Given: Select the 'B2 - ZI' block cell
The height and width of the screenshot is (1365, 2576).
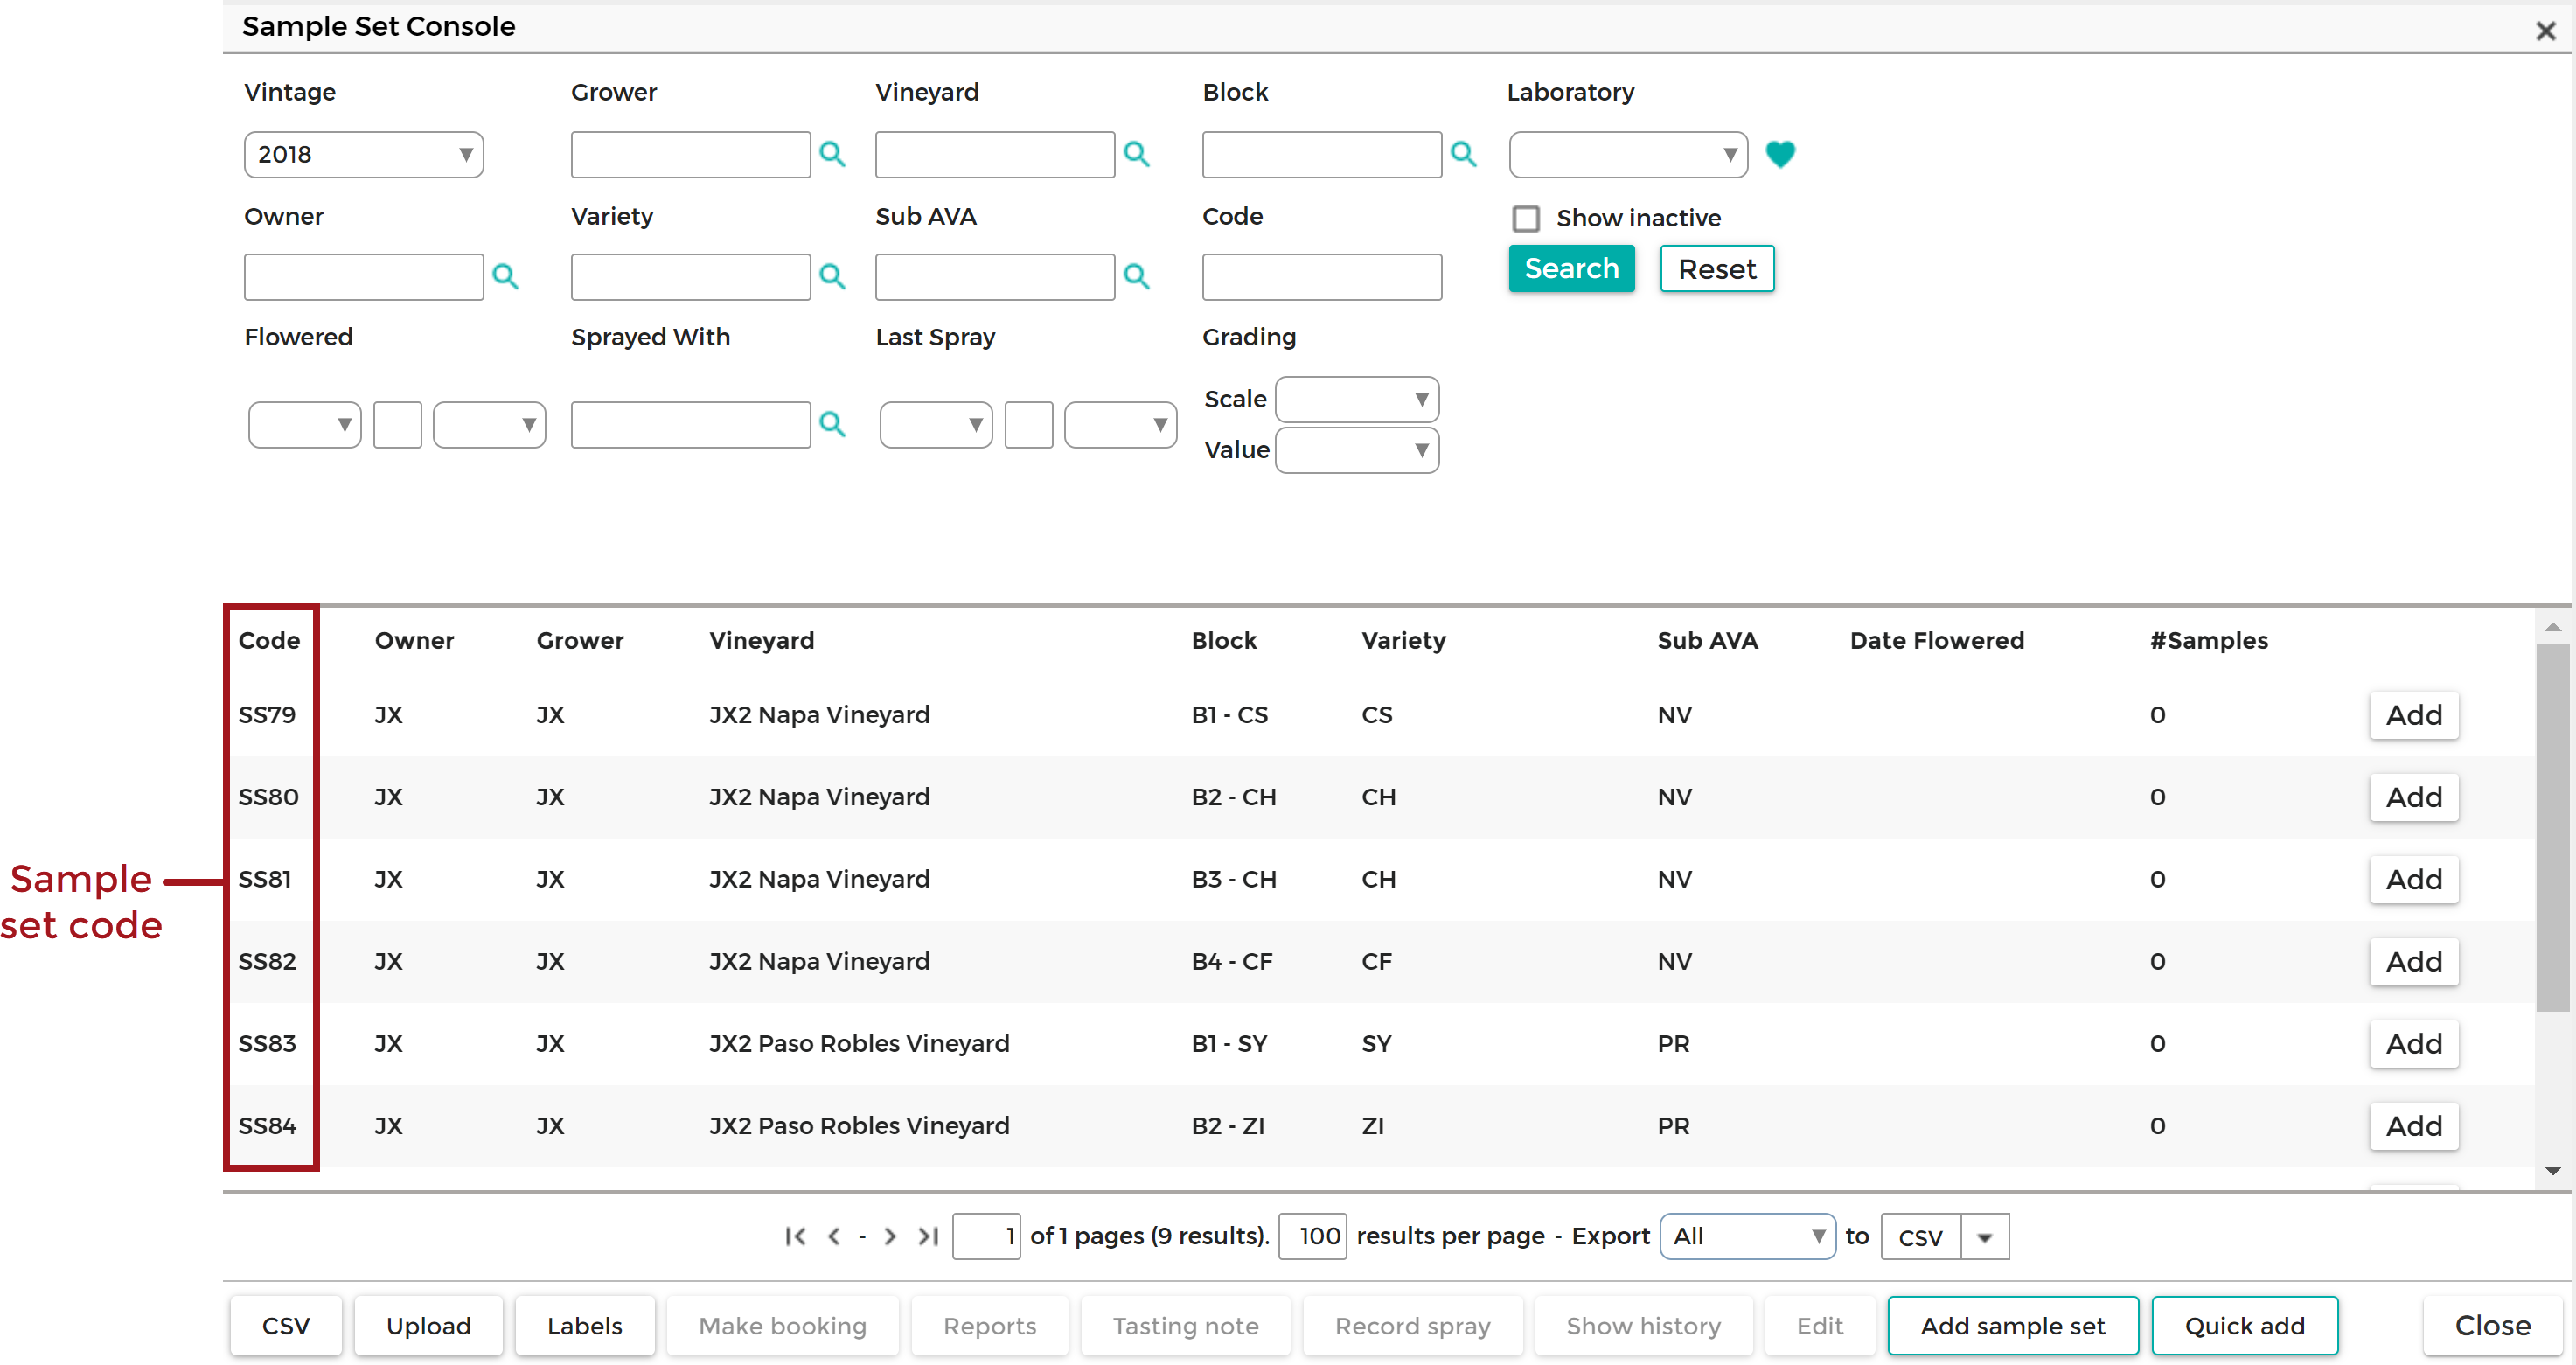Looking at the screenshot, I should point(1227,1125).
